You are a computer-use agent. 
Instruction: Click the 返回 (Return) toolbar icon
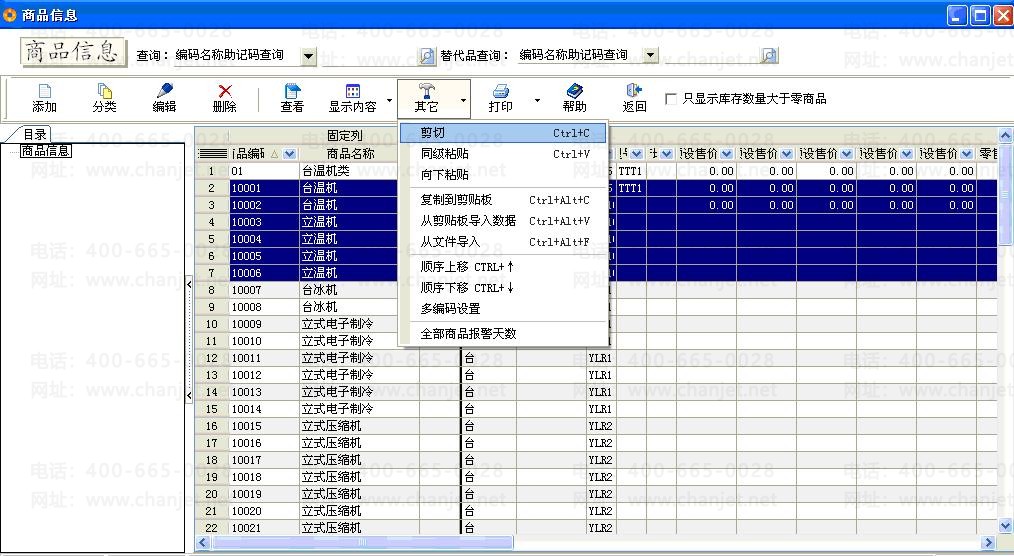pyautogui.click(x=634, y=98)
